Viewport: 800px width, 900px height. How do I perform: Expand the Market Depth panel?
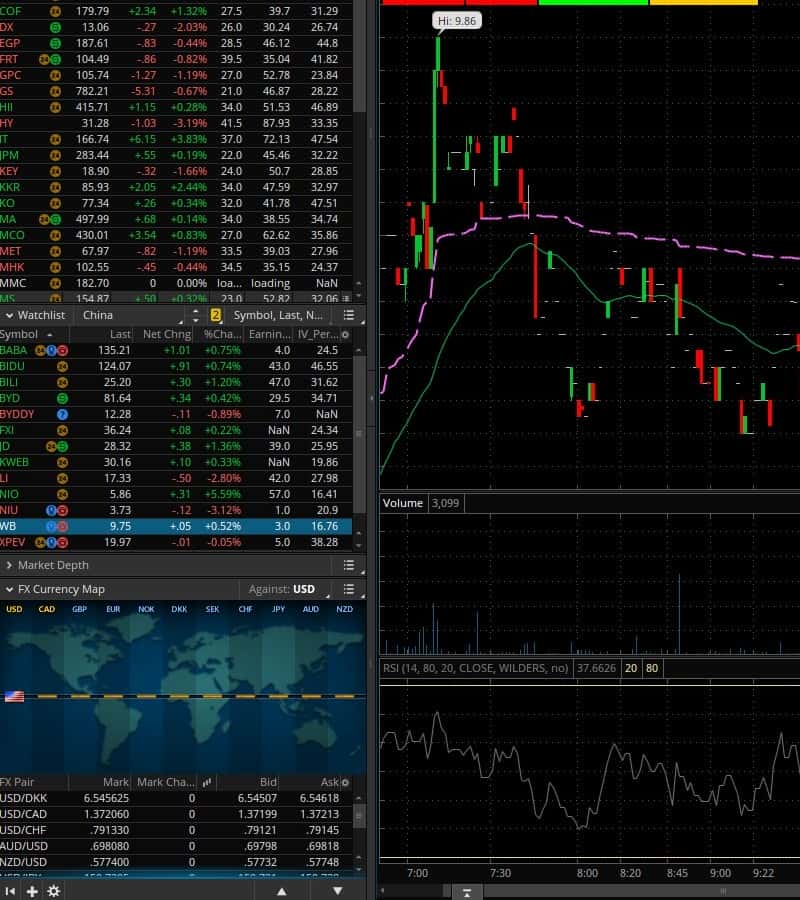[x=9, y=565]
